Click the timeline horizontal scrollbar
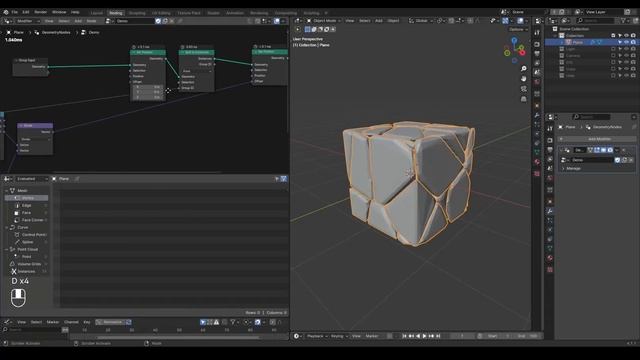 coord(178,338)
